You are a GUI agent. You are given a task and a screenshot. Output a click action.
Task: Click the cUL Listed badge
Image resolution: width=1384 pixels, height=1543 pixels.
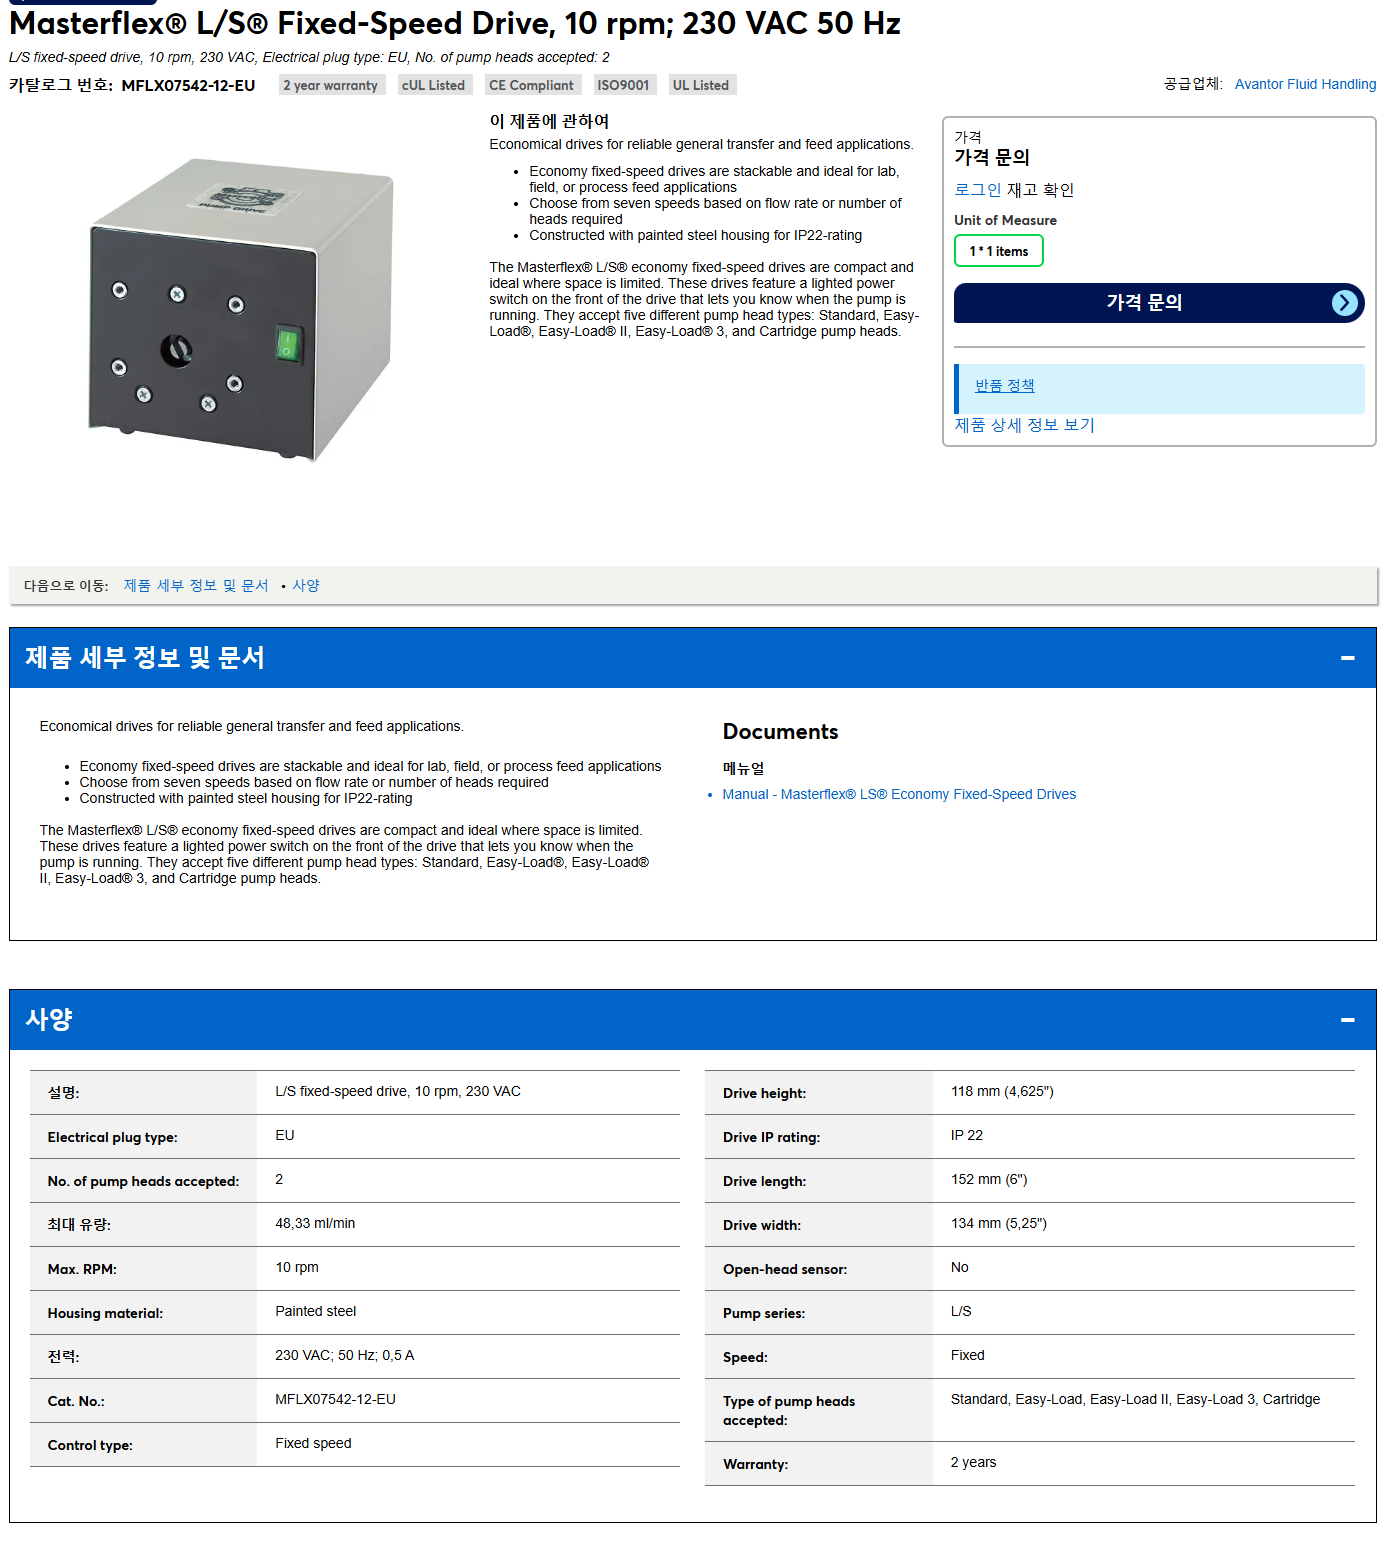click(x=433, y=85)
